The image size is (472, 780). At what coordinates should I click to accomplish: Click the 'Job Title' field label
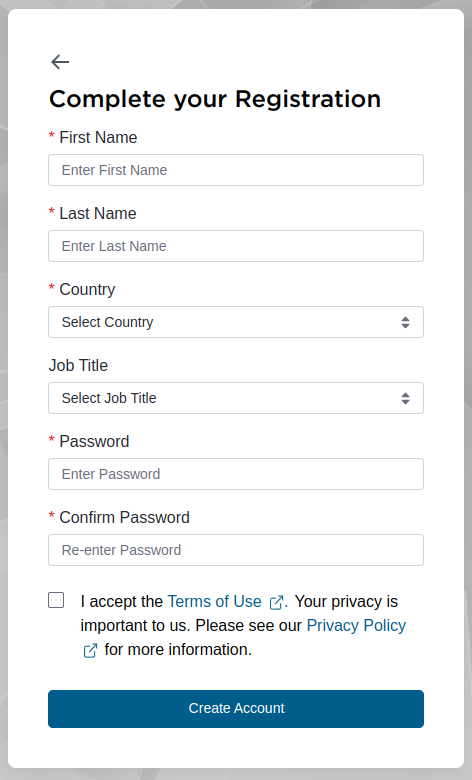pos(78,365)
